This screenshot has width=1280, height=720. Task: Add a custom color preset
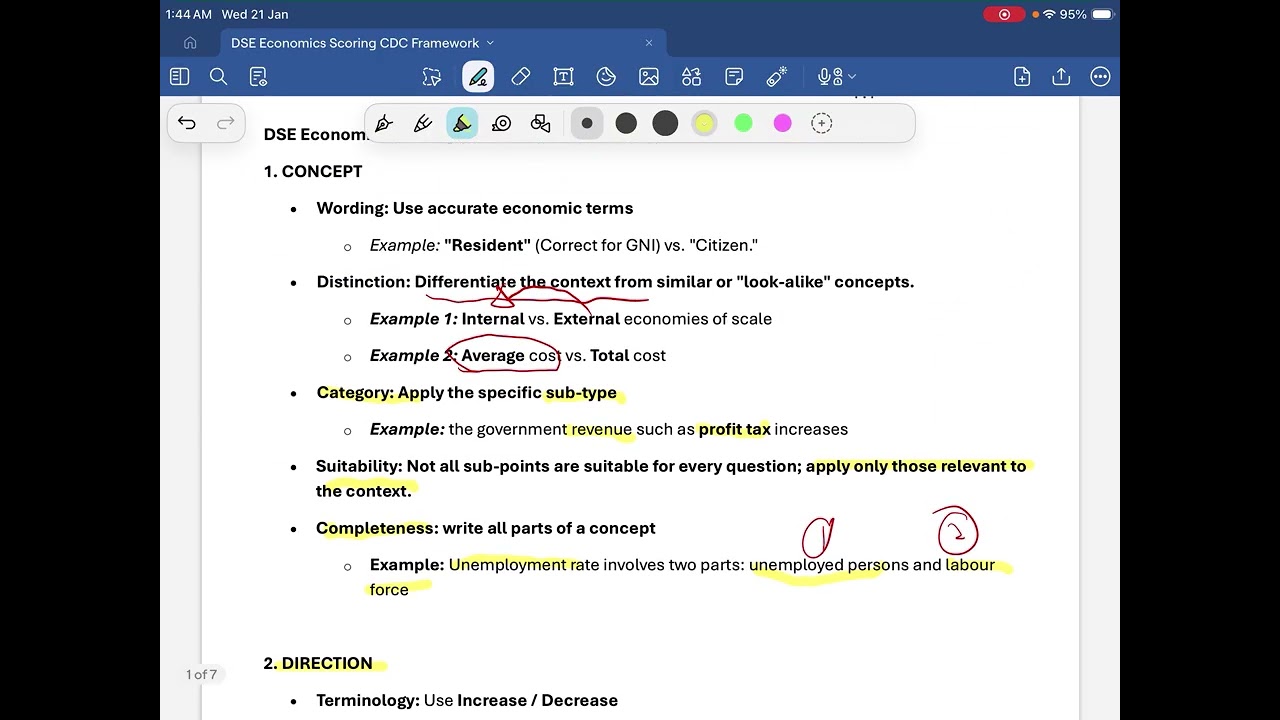coord(822,123)
